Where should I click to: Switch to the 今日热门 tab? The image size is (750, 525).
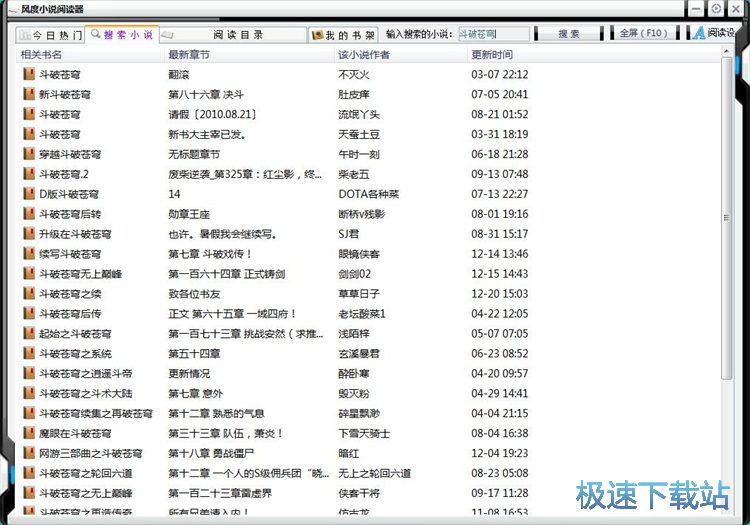50,34
